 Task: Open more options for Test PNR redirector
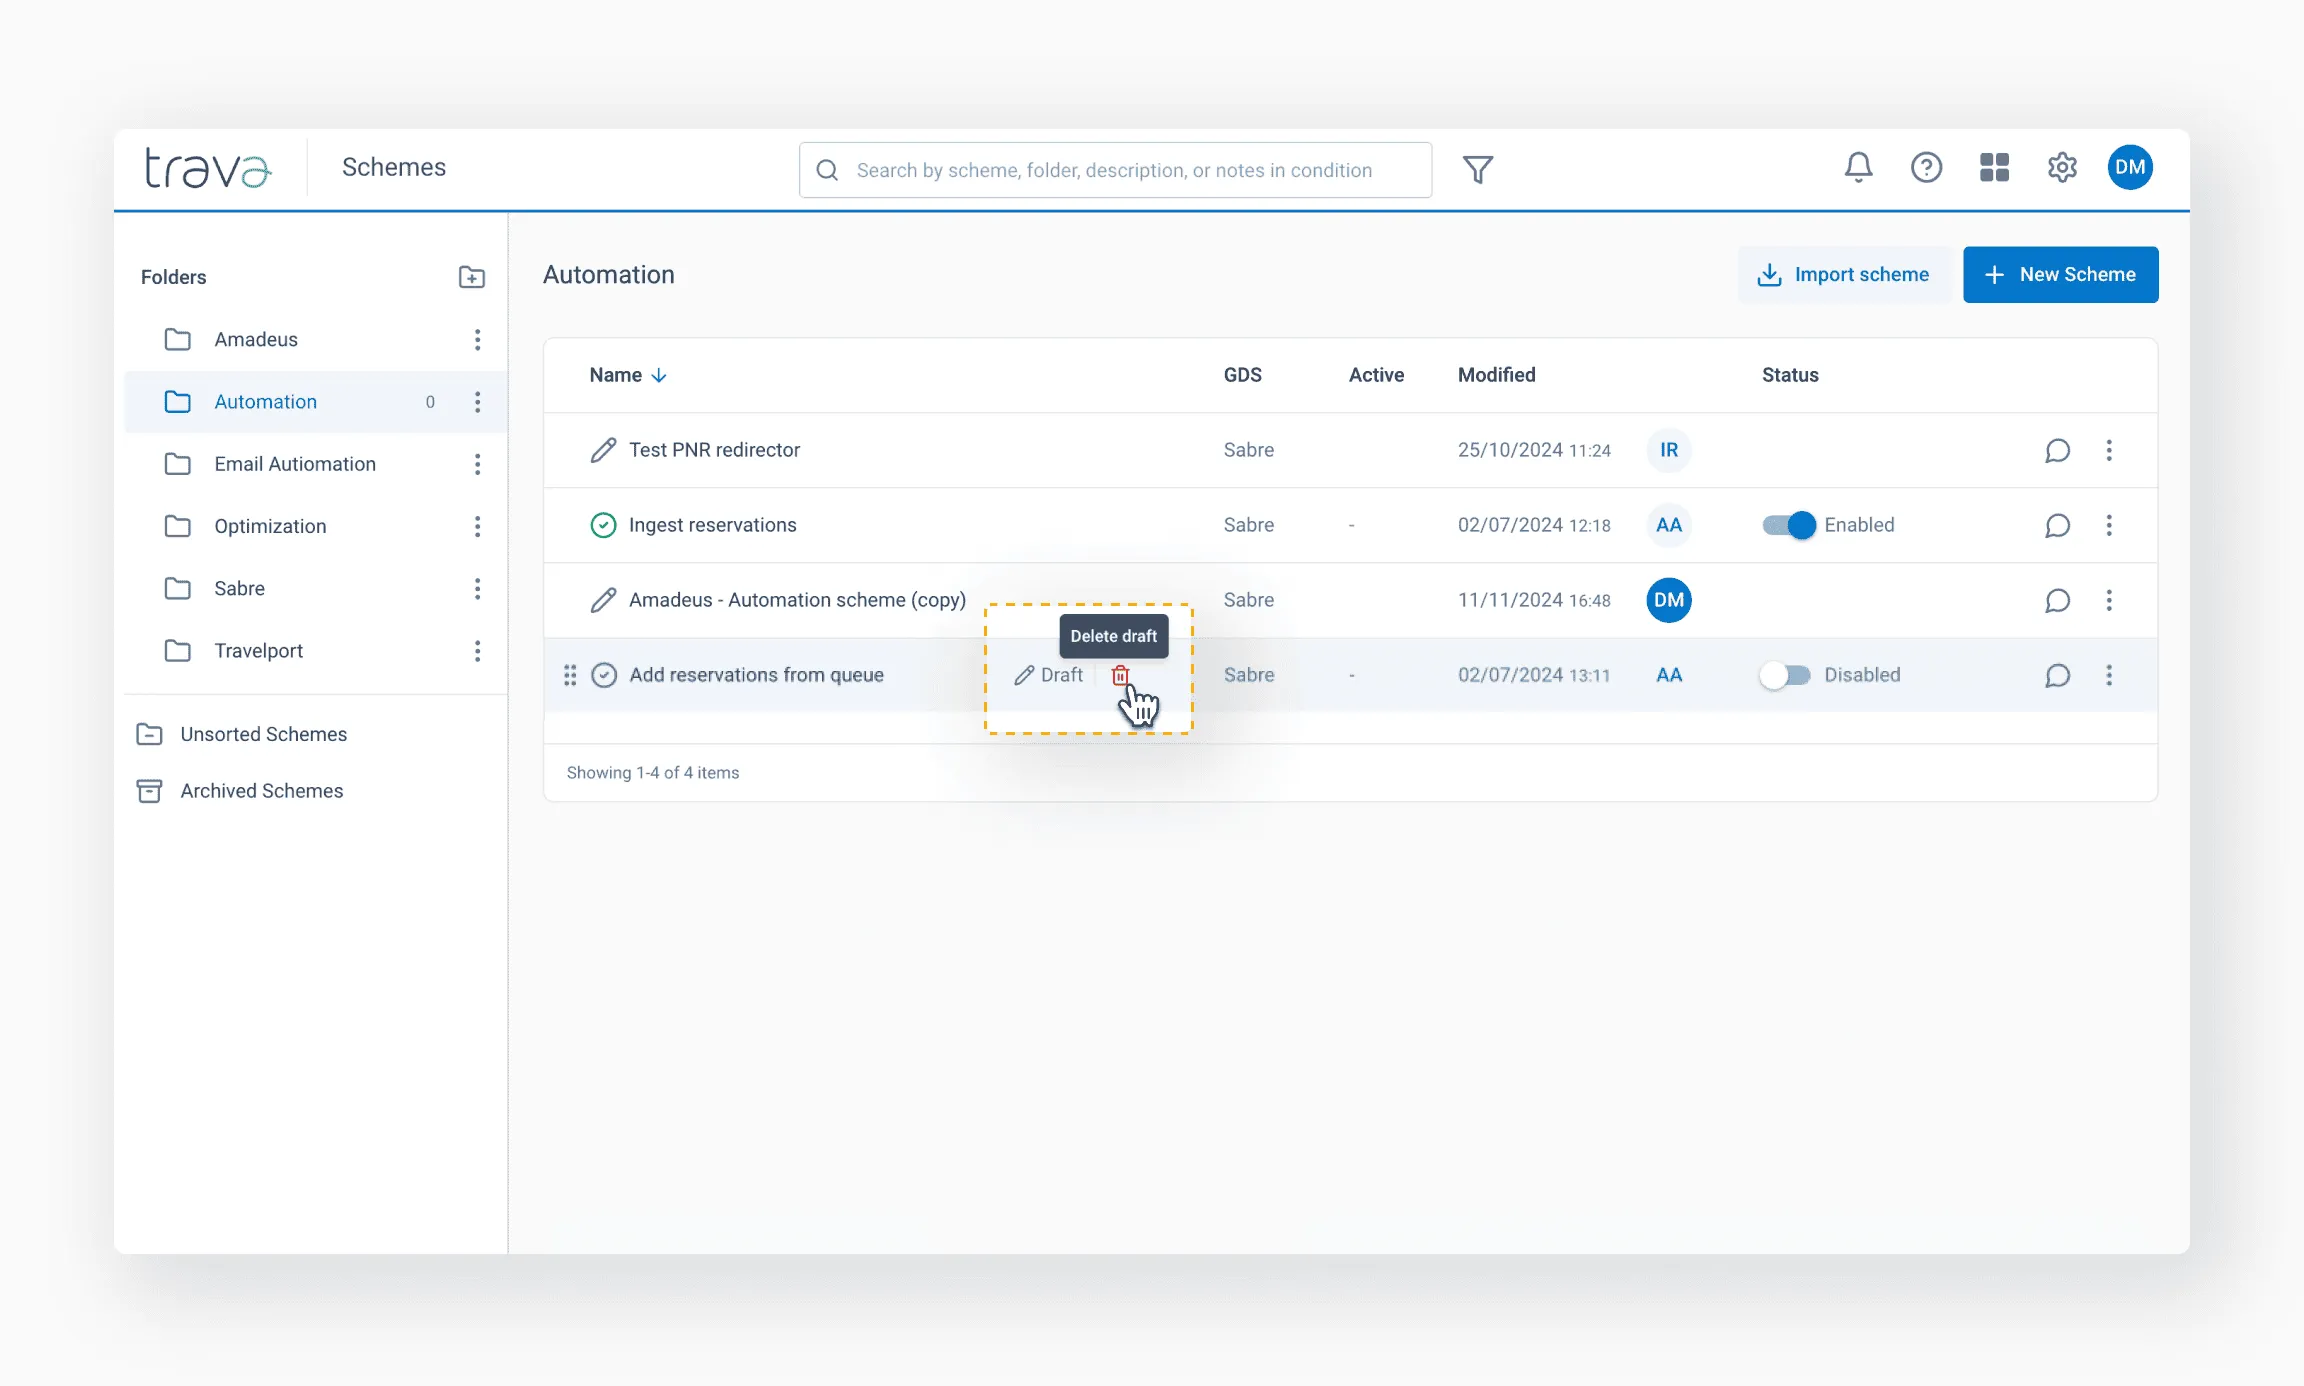tap(2109, 450)
